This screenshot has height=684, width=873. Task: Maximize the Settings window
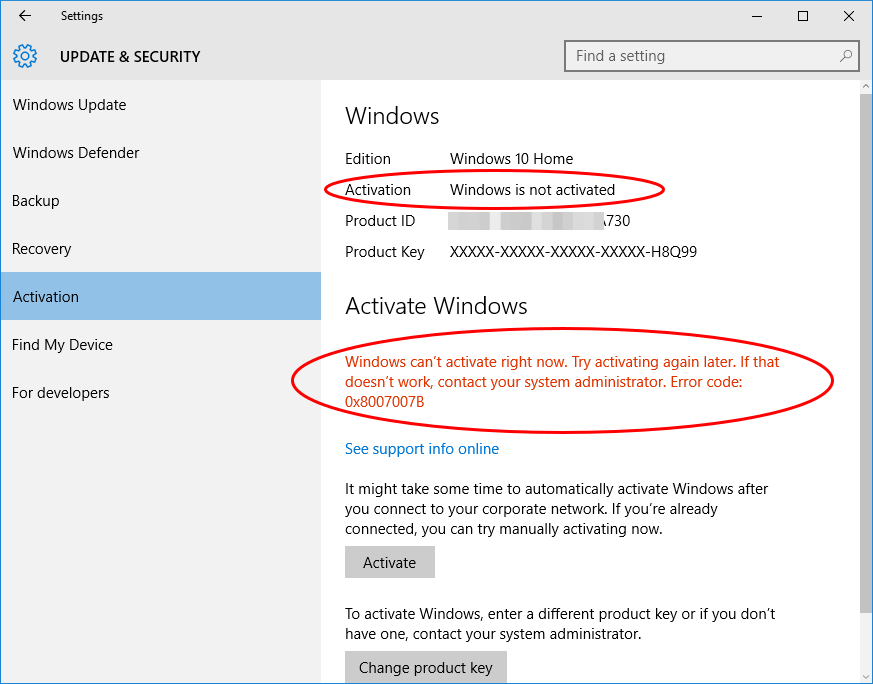tap(802, 16)
